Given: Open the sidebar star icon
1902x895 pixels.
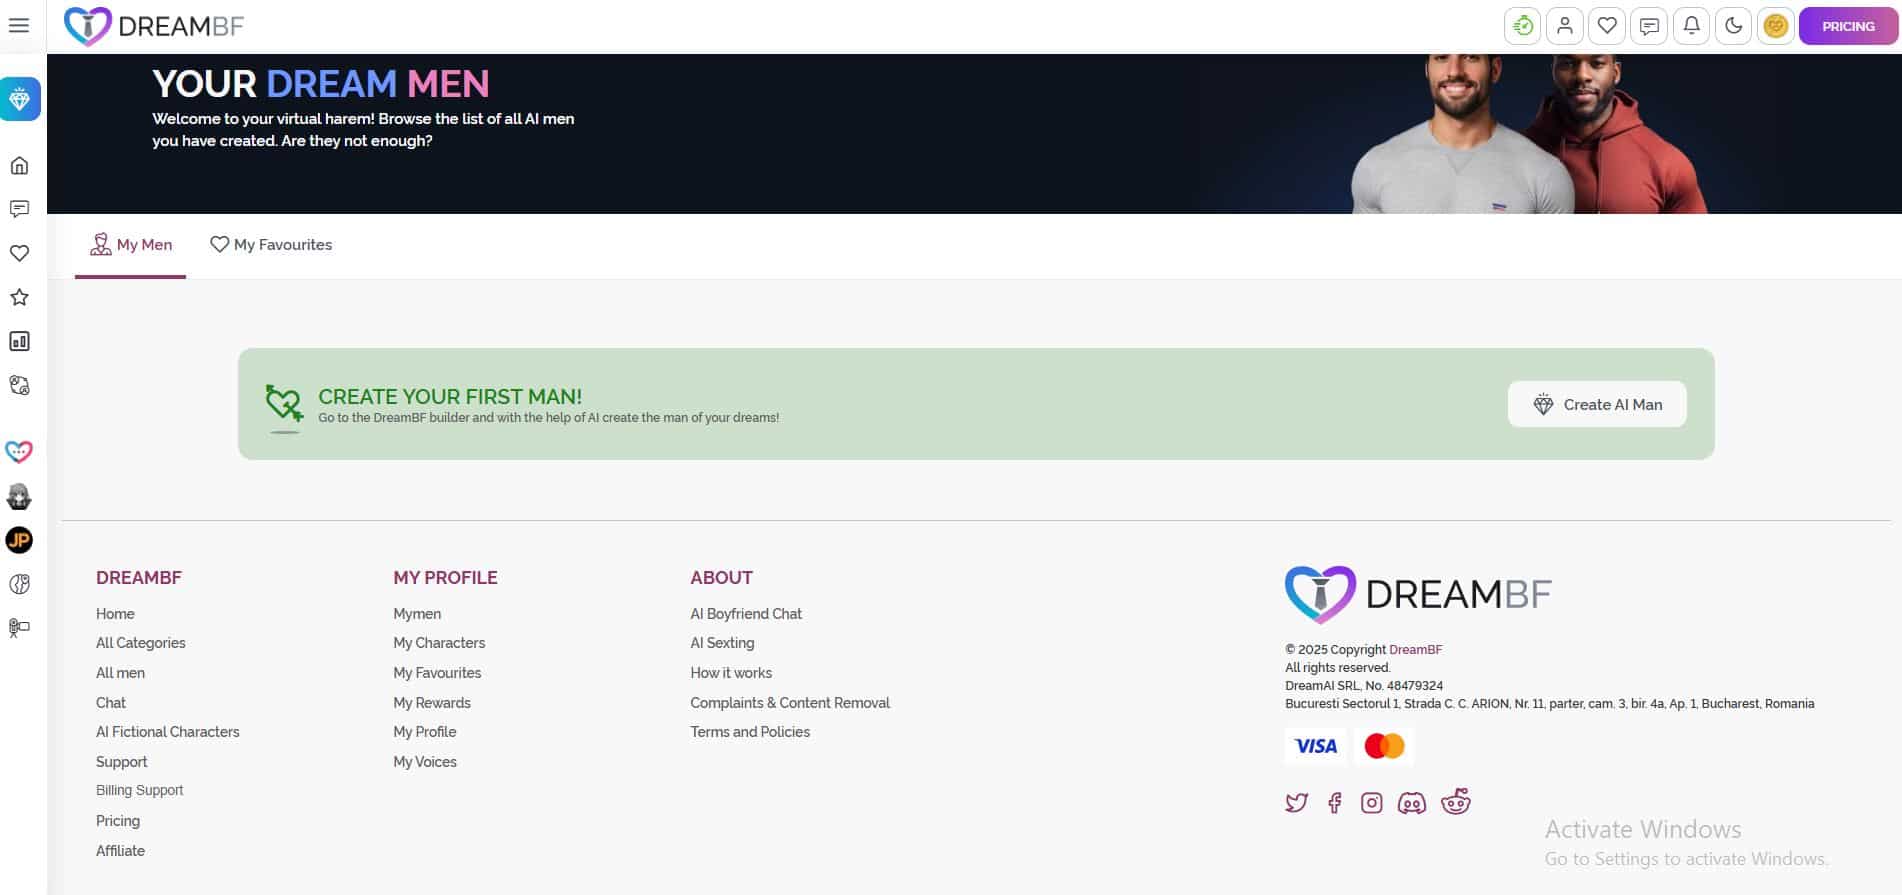Looking at the screenshot, I should [19, 297].
